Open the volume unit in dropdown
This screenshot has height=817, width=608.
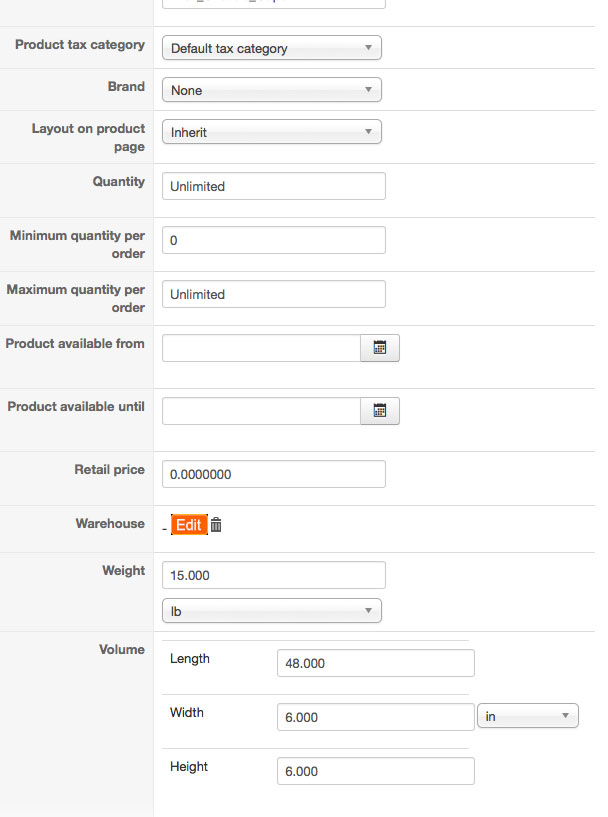(x=527, y=716)
